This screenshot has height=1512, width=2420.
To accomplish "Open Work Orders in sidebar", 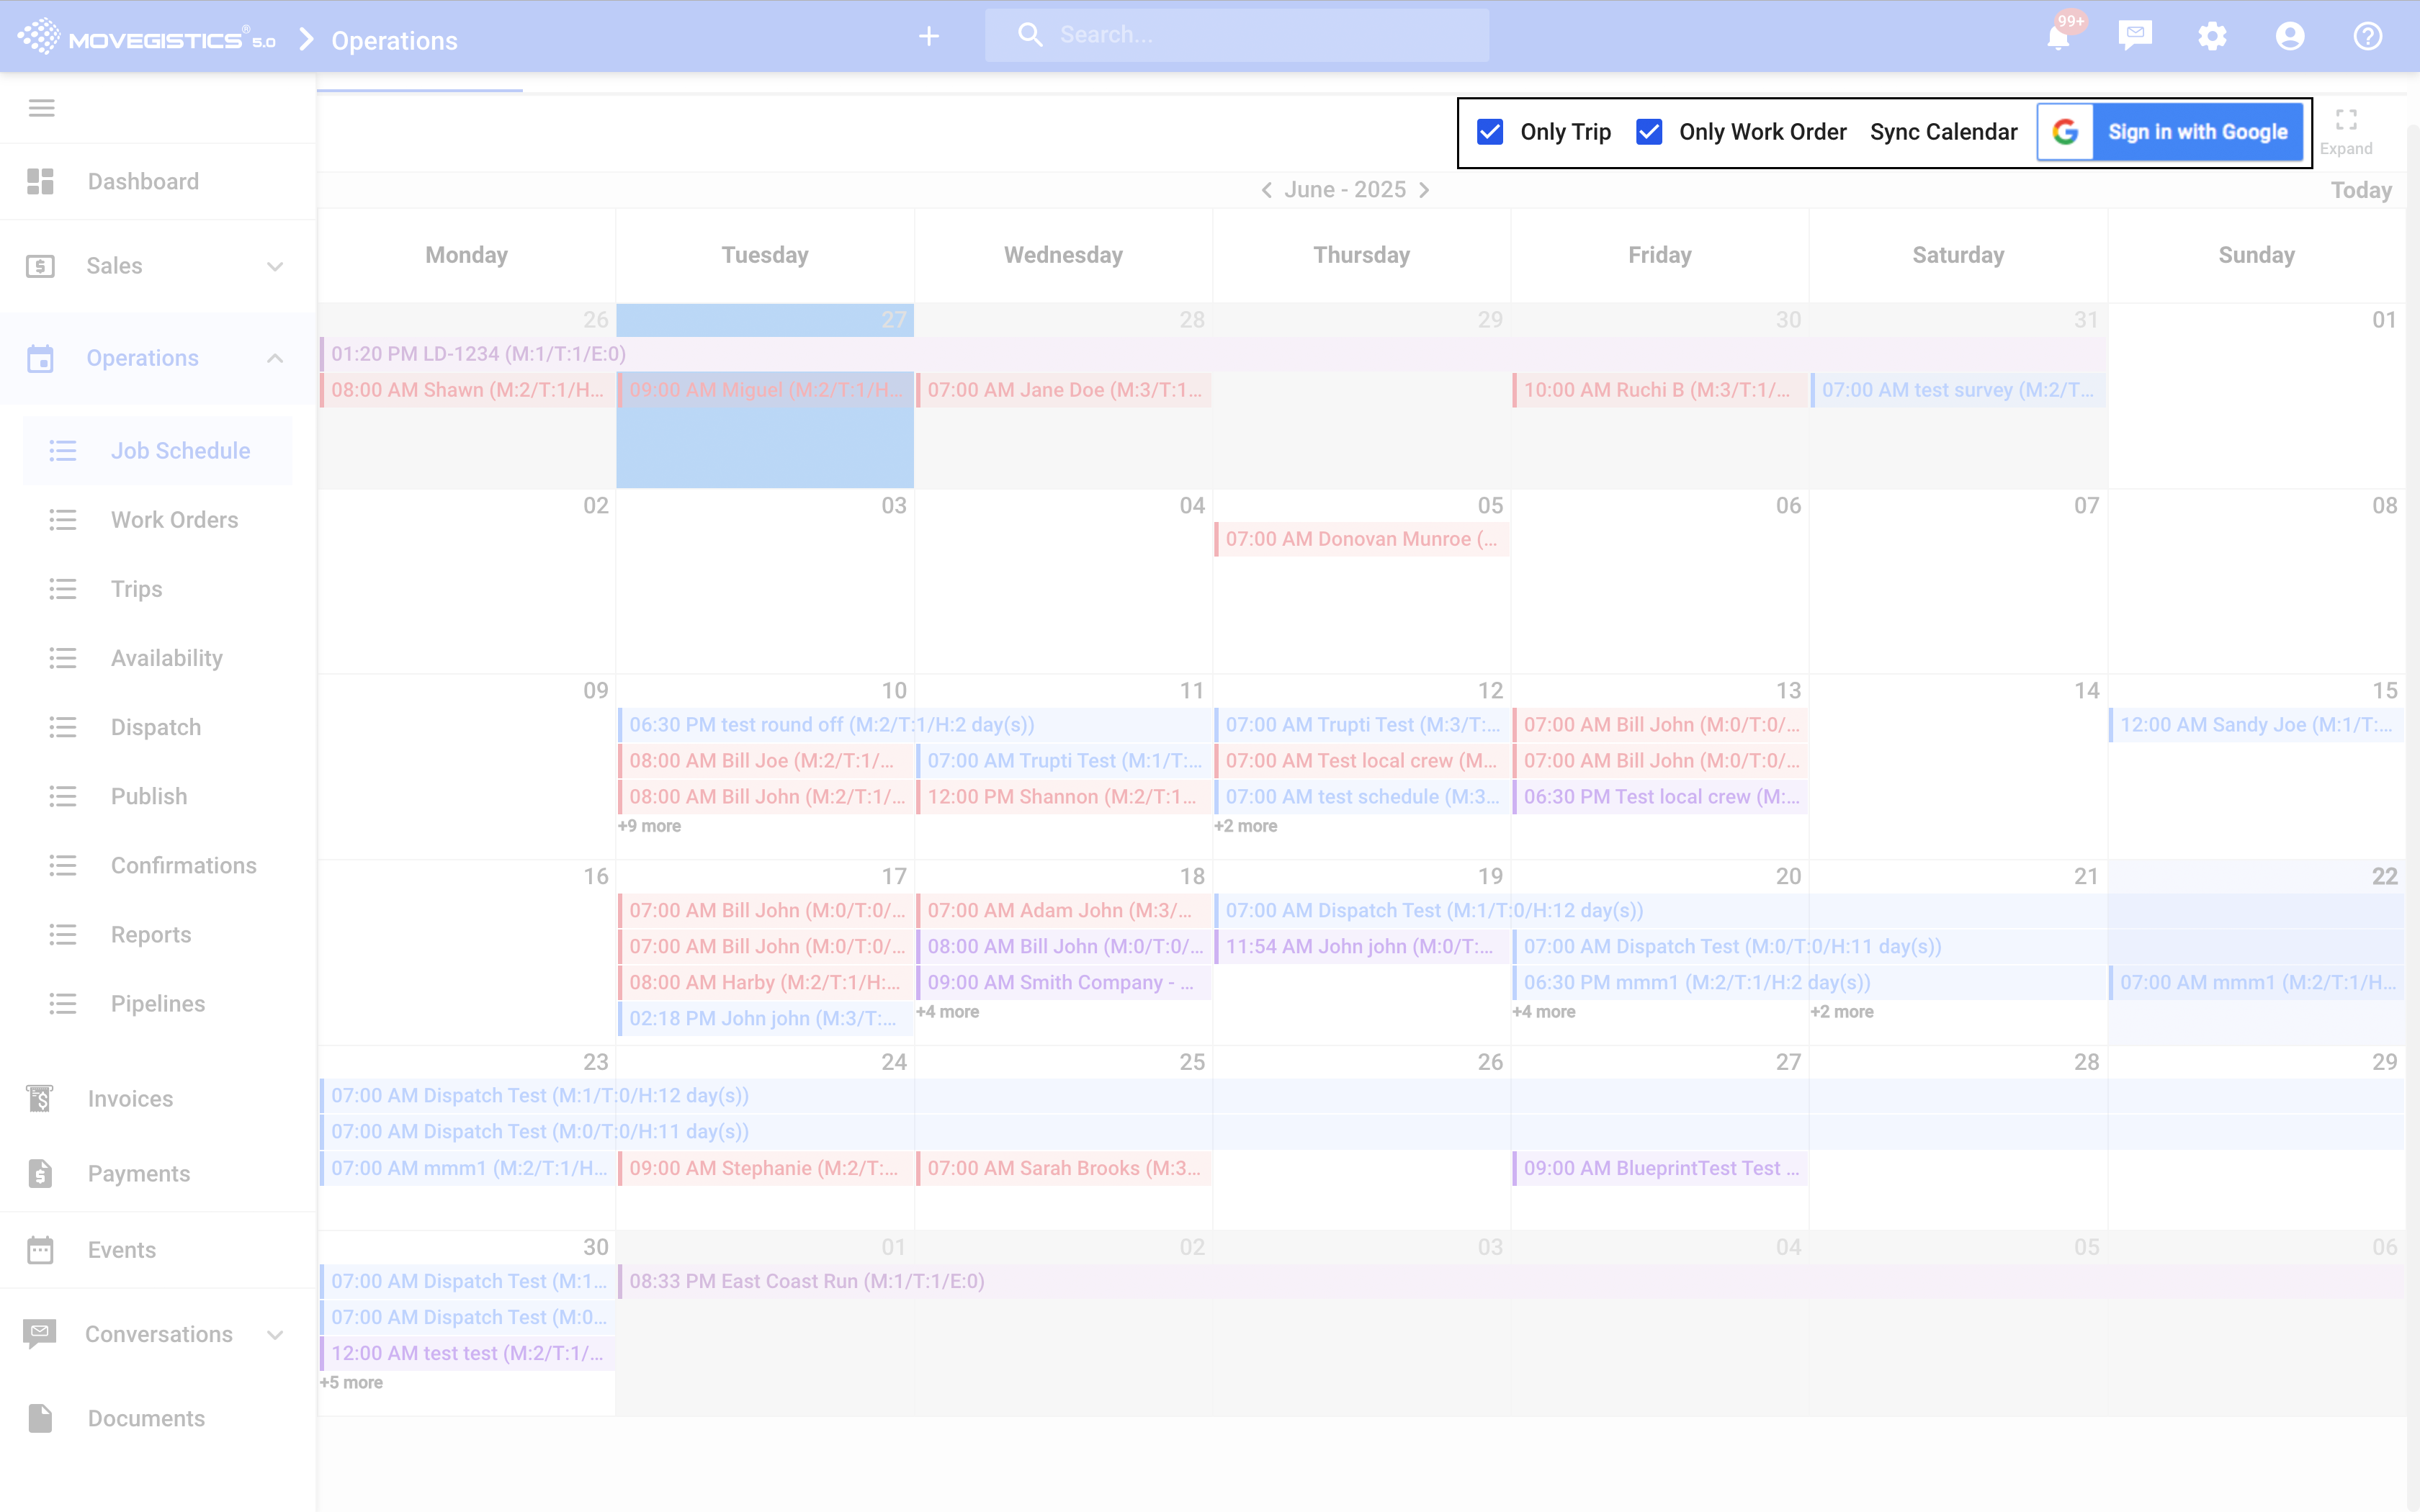I will click(174, 520).
